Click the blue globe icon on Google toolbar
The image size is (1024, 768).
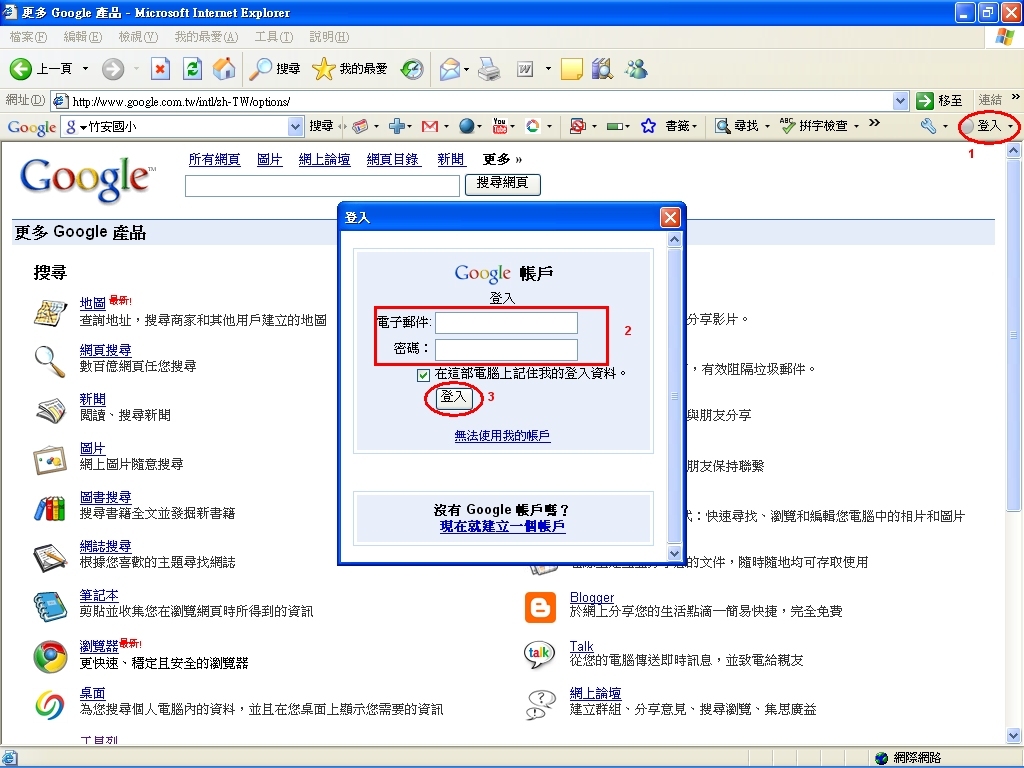[466, 126]
